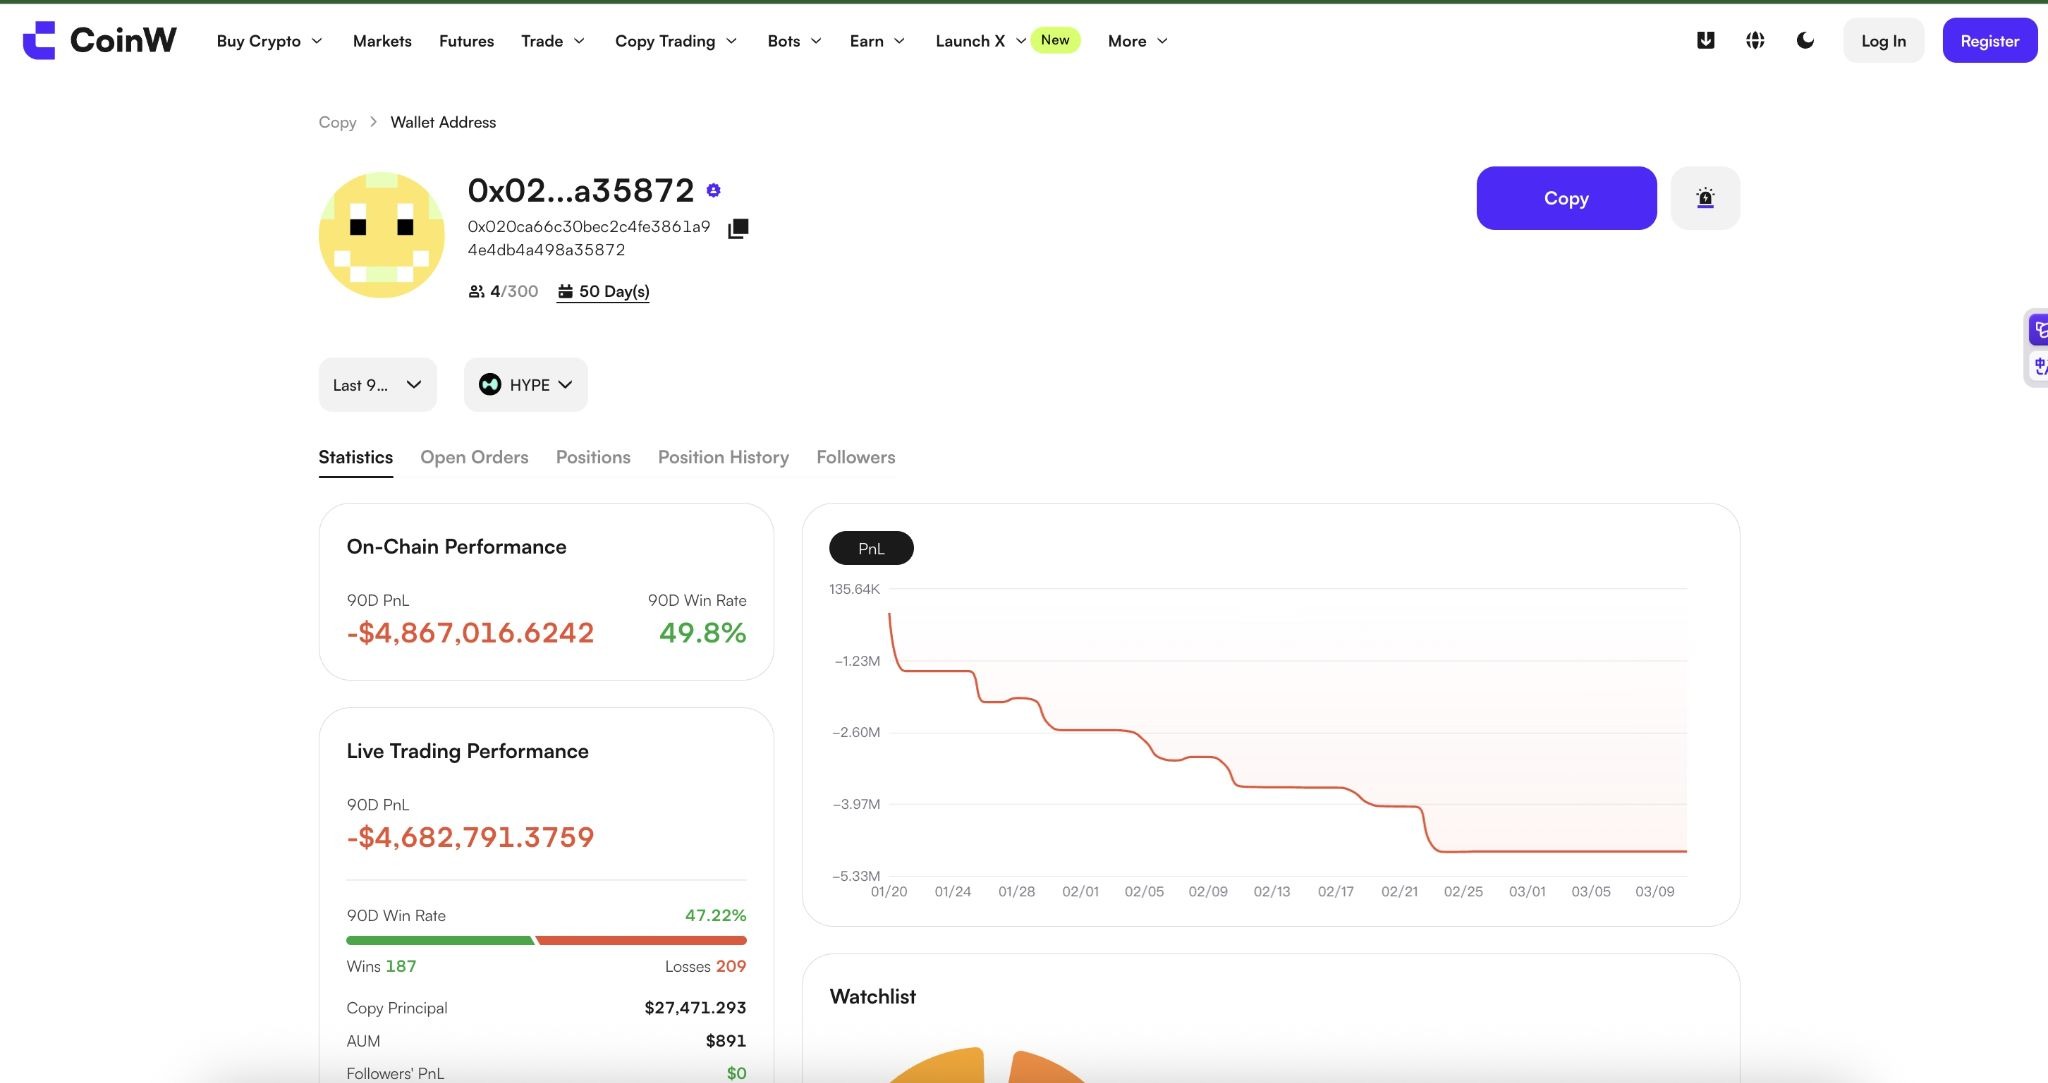Switch to the Followers tab
The height and width of the screenshot is (1083, 2048).
[x=856, y=457]
